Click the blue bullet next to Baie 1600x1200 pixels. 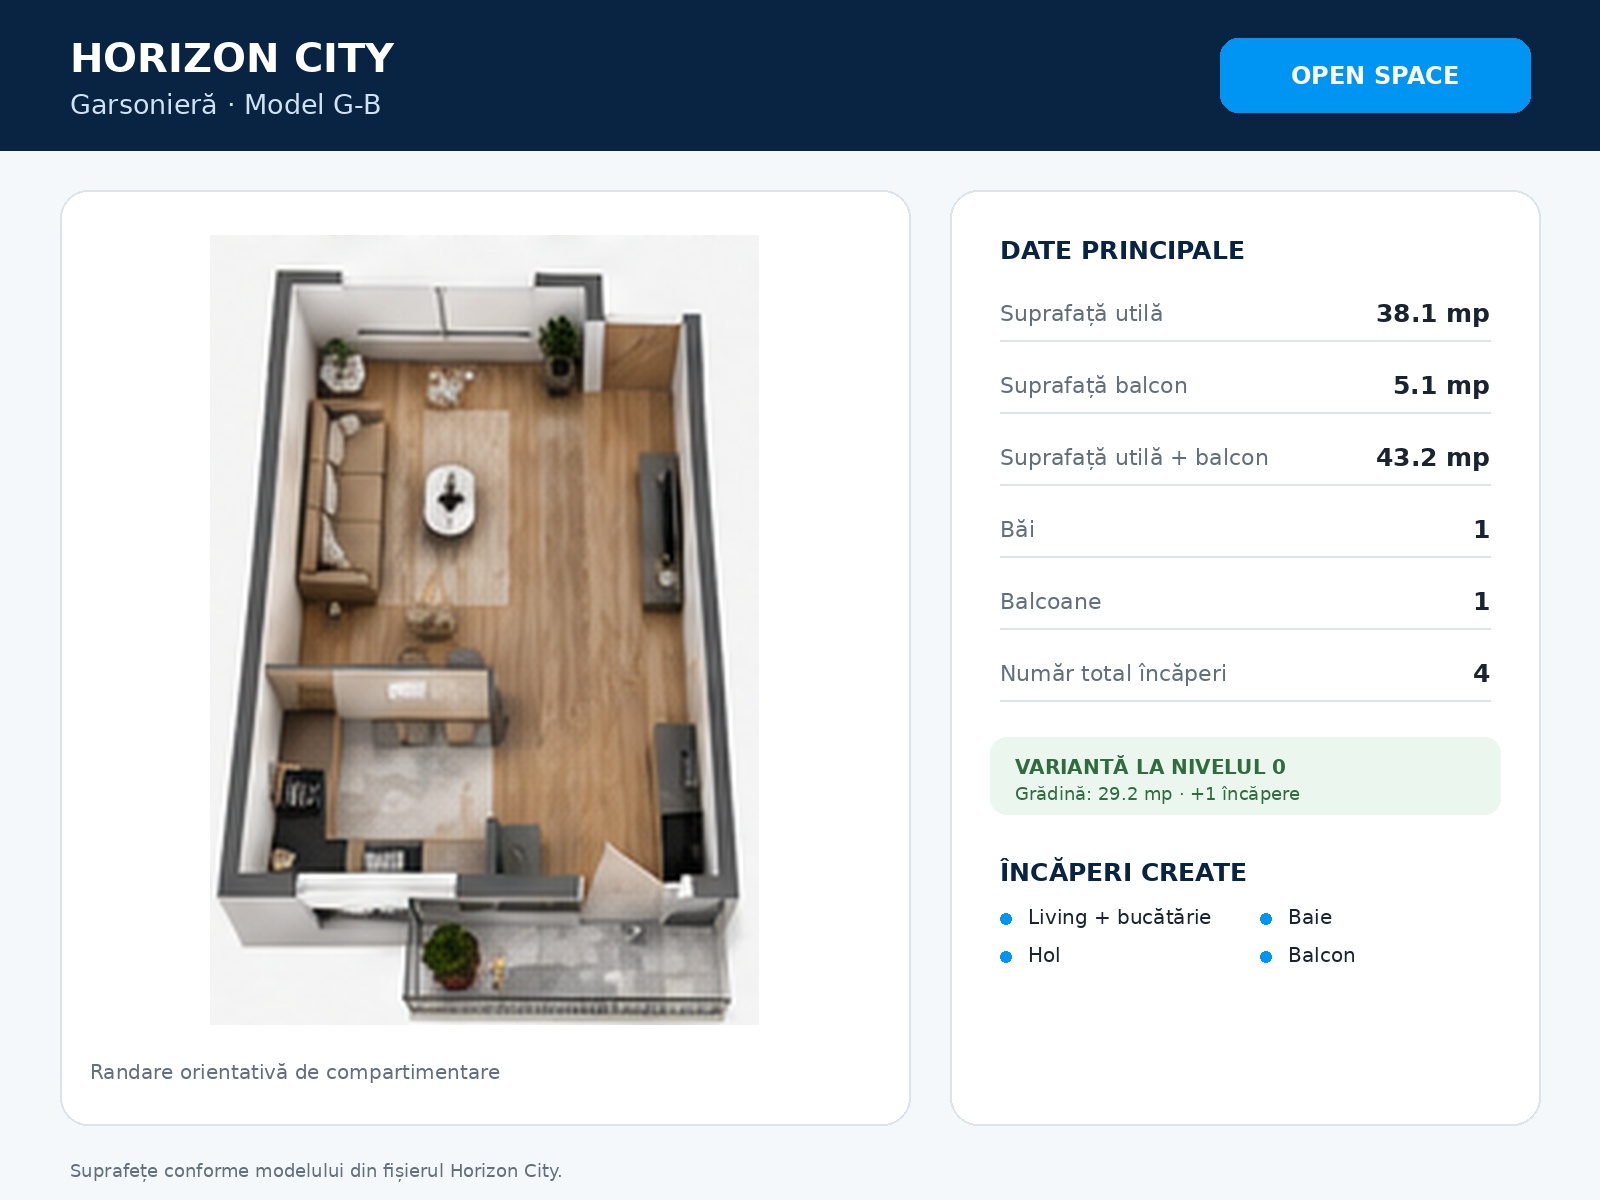pos(1266,919)
